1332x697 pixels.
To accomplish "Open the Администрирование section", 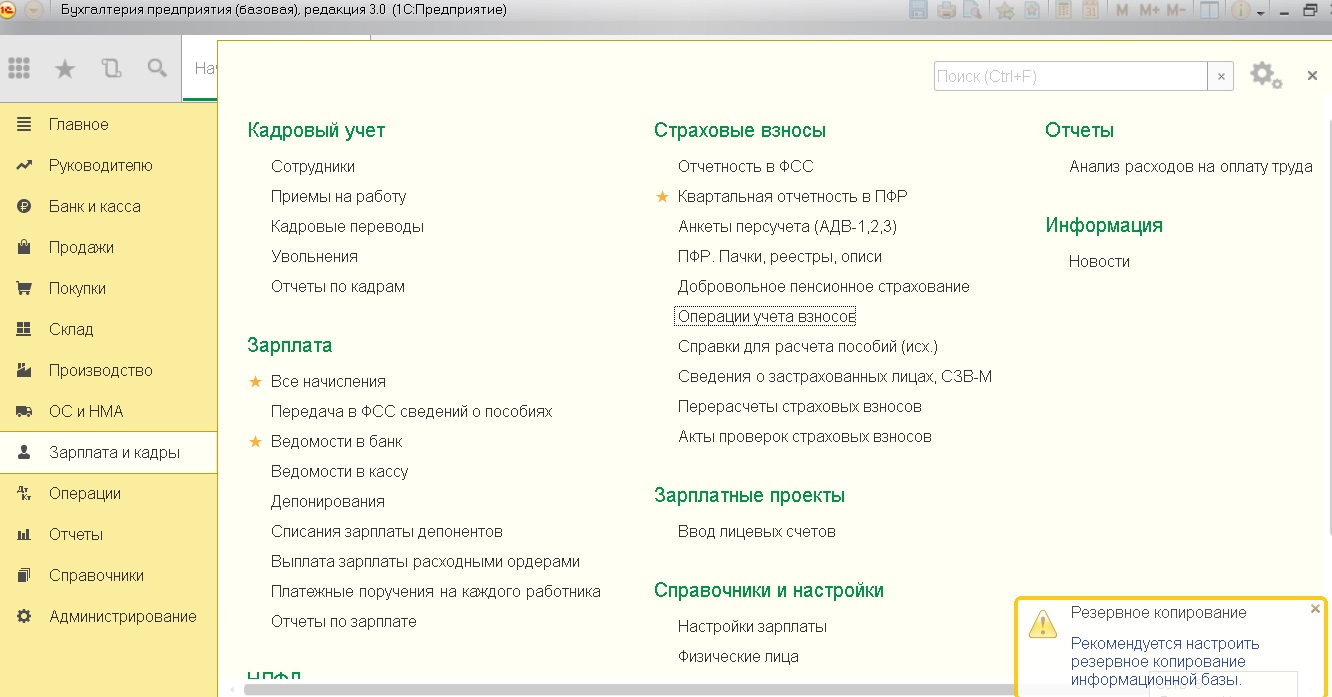I will 108,616.
